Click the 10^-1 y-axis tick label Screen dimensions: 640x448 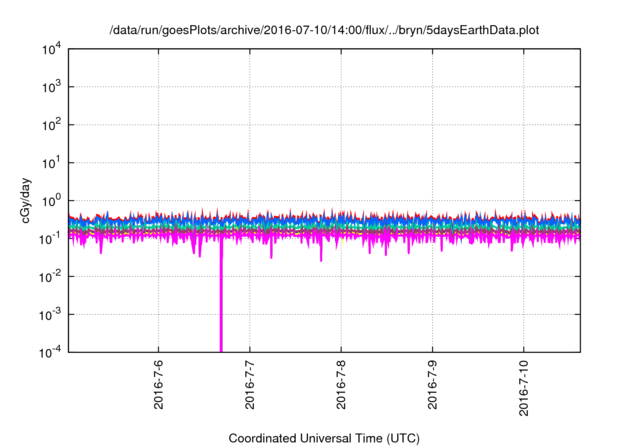click(51, 239)
